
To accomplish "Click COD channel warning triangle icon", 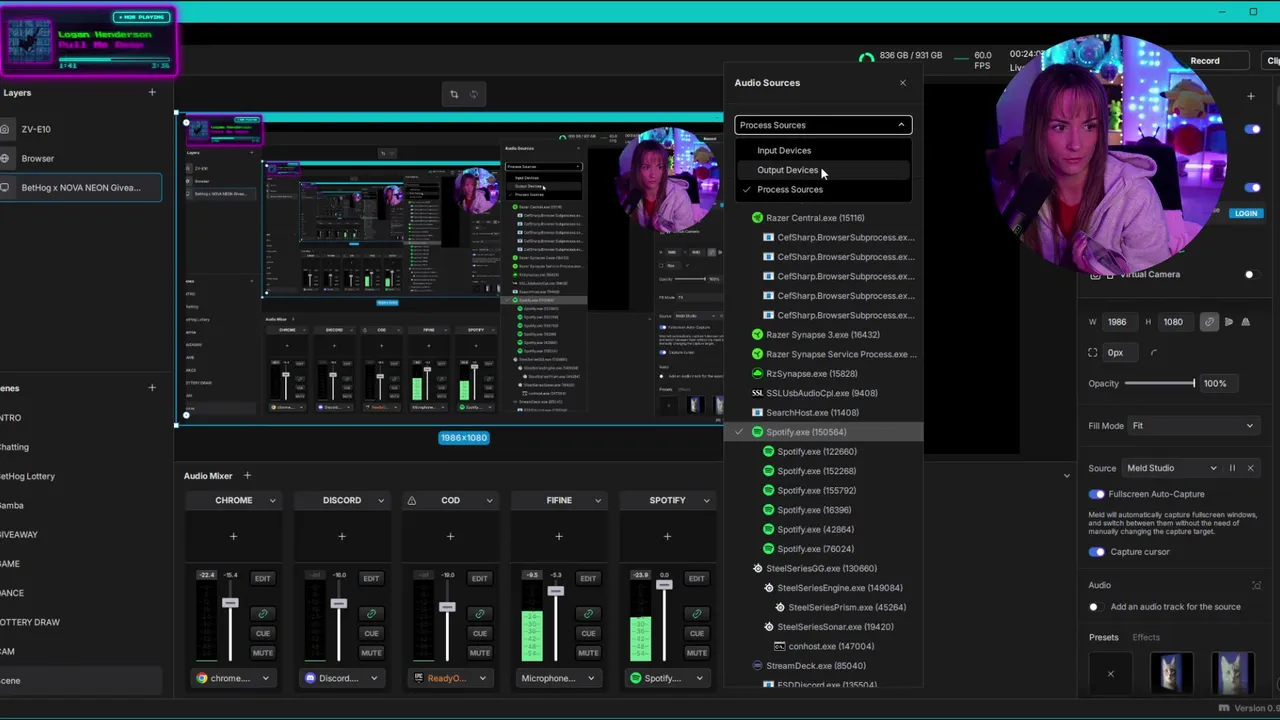I will coord(411,500).
